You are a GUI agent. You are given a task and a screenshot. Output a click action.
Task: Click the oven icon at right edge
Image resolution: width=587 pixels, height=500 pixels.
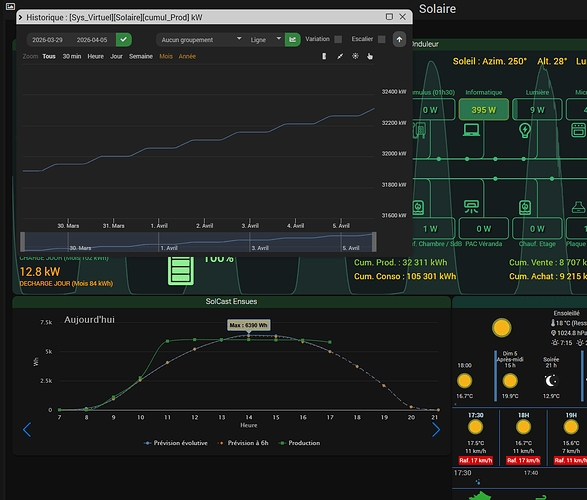tap(578, 130)
